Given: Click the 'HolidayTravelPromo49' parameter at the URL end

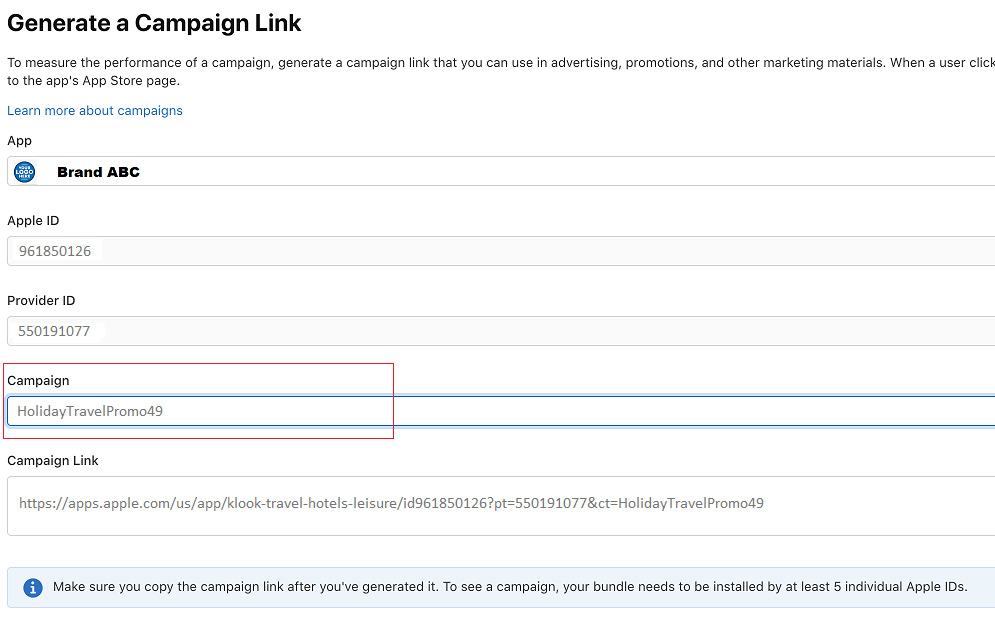Looking at the screenshot, I should (x=691, y=503).
